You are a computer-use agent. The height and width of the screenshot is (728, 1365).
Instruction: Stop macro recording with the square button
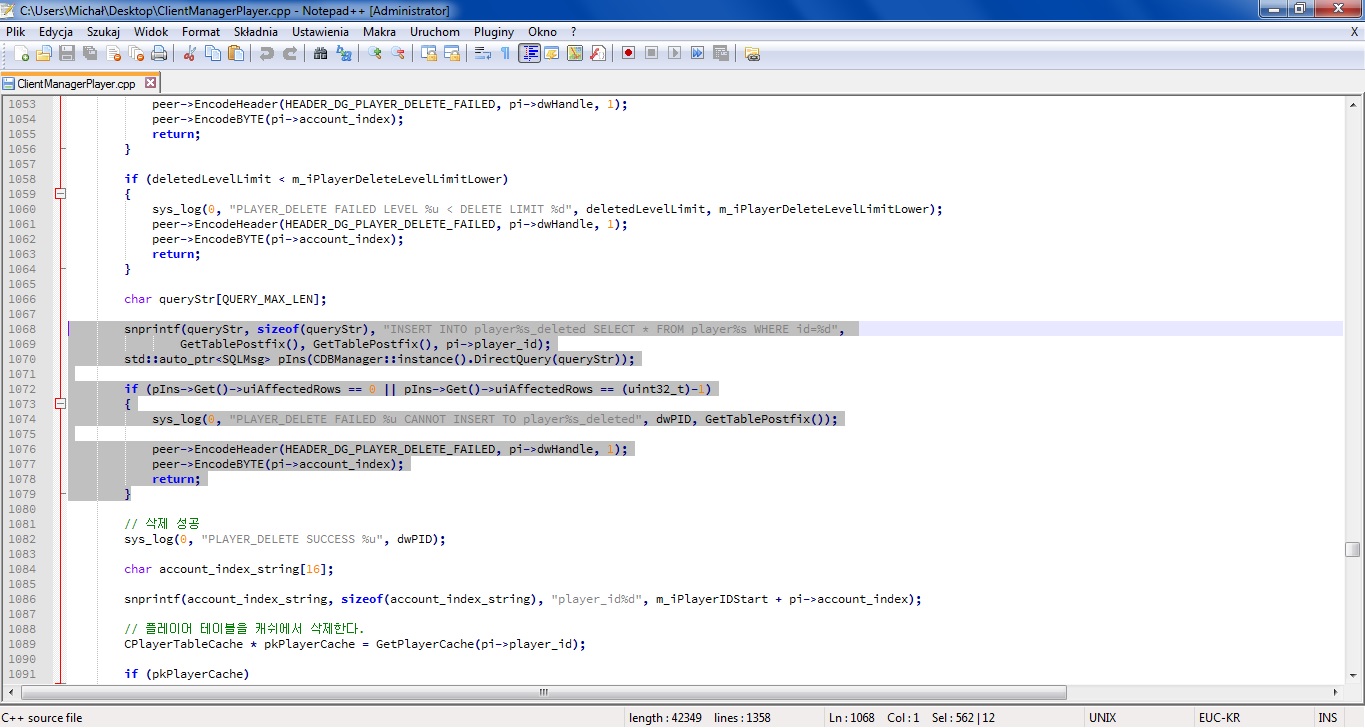pos(651,53)
